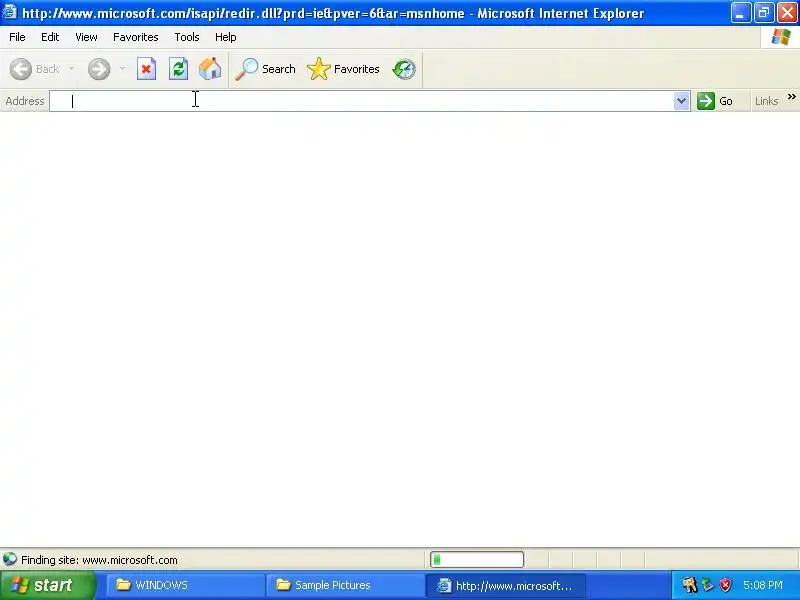This screenshot has width=800, height=600.
Task: Click the red security shield tray icon
Action: click(x=725, y=585)
